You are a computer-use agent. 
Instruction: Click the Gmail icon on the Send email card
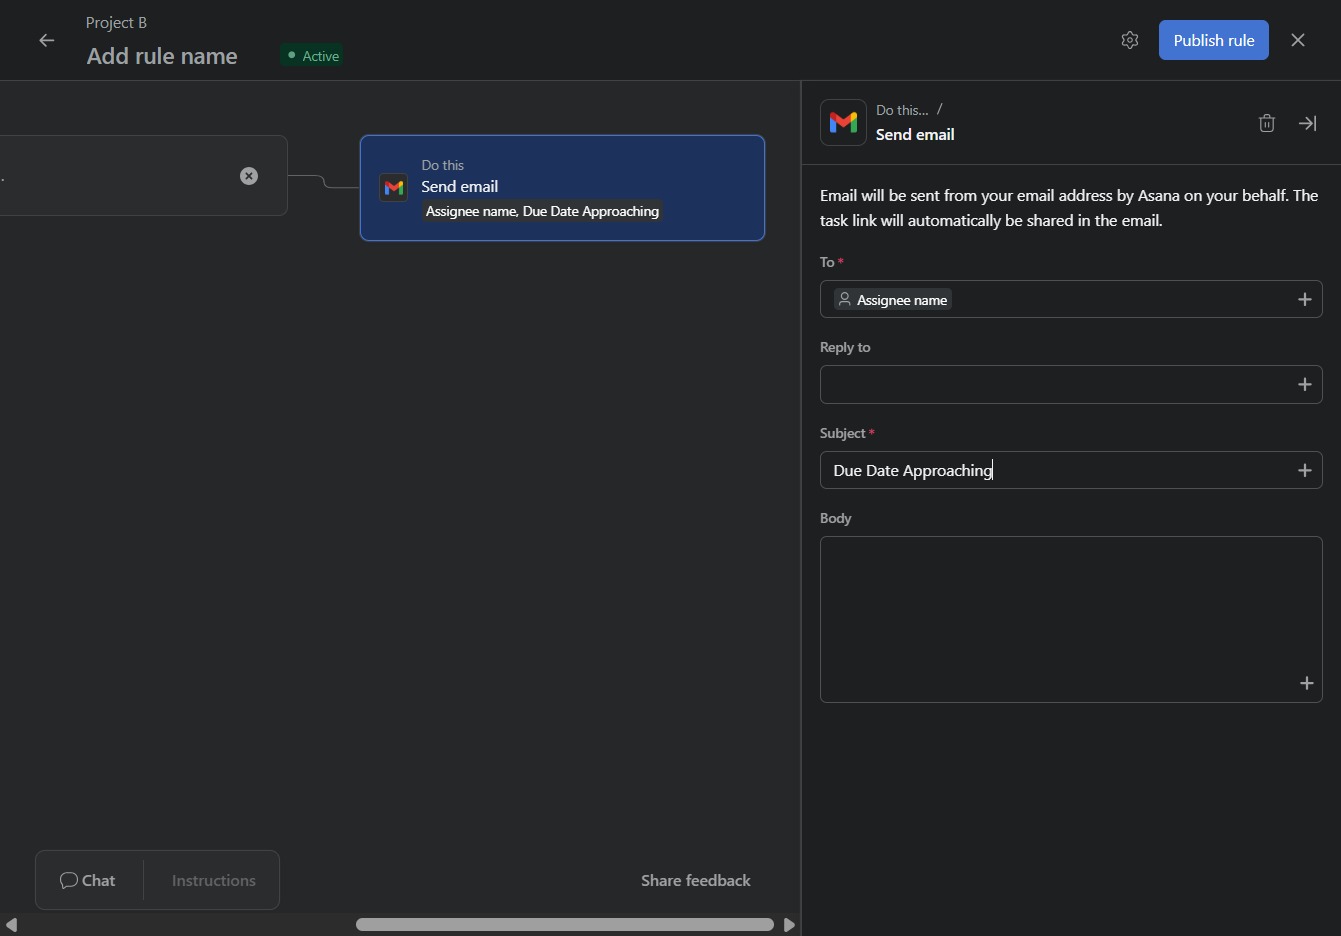click(x=394, y=187)
